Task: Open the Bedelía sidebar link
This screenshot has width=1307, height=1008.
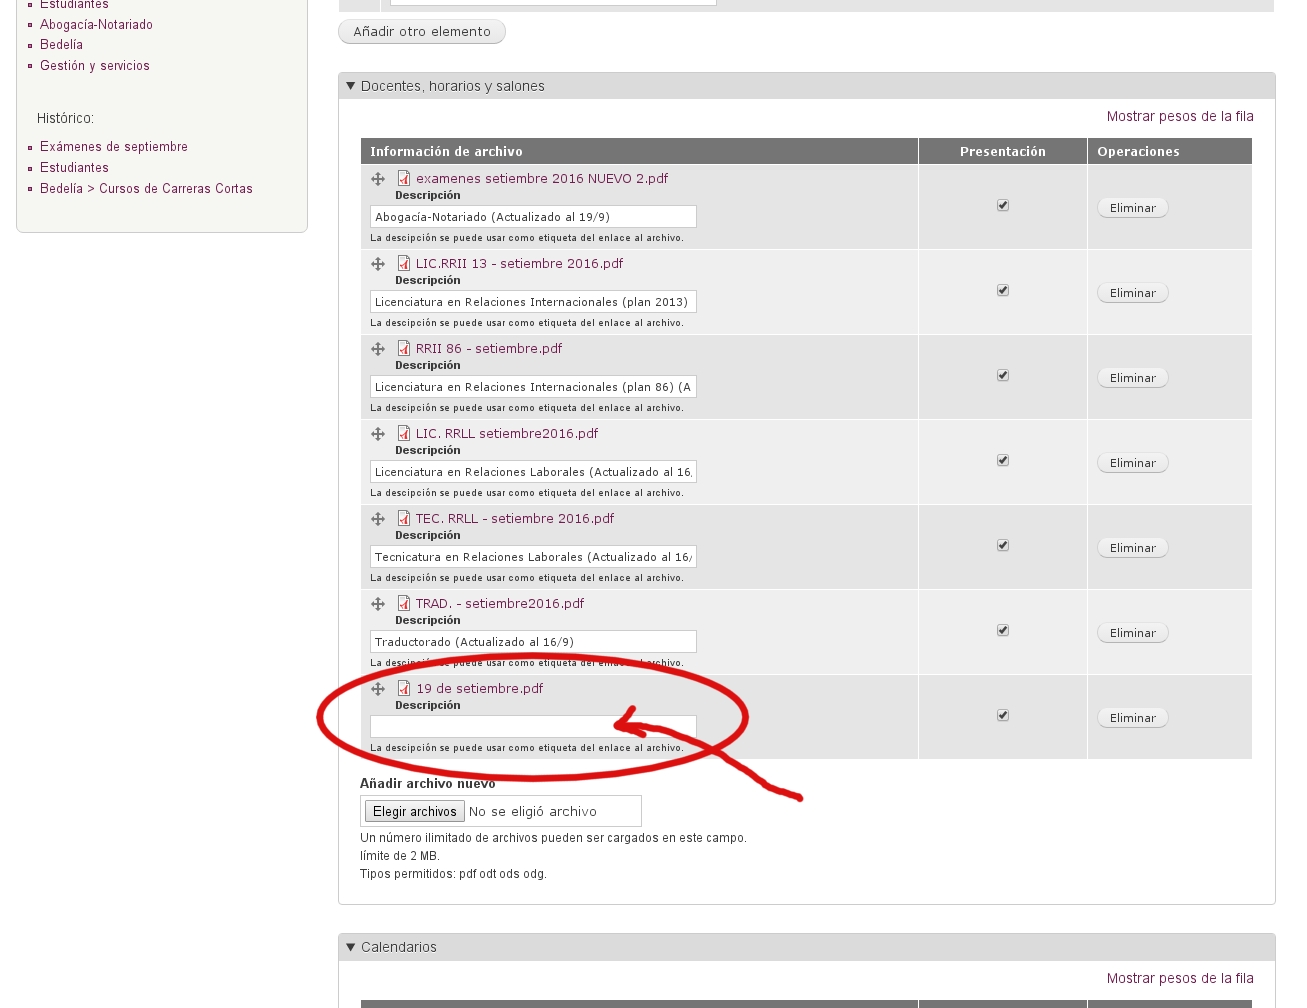Action: coord(61,45)
